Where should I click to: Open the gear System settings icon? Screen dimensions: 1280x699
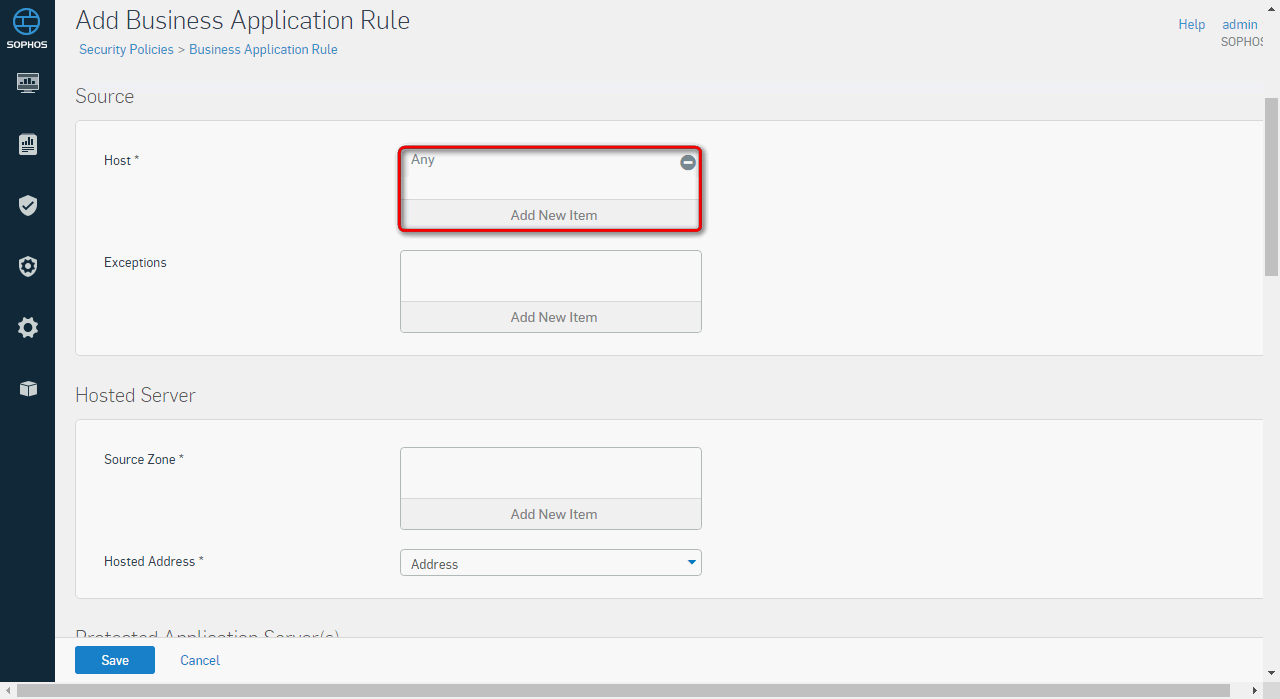[x=28, y=328]
